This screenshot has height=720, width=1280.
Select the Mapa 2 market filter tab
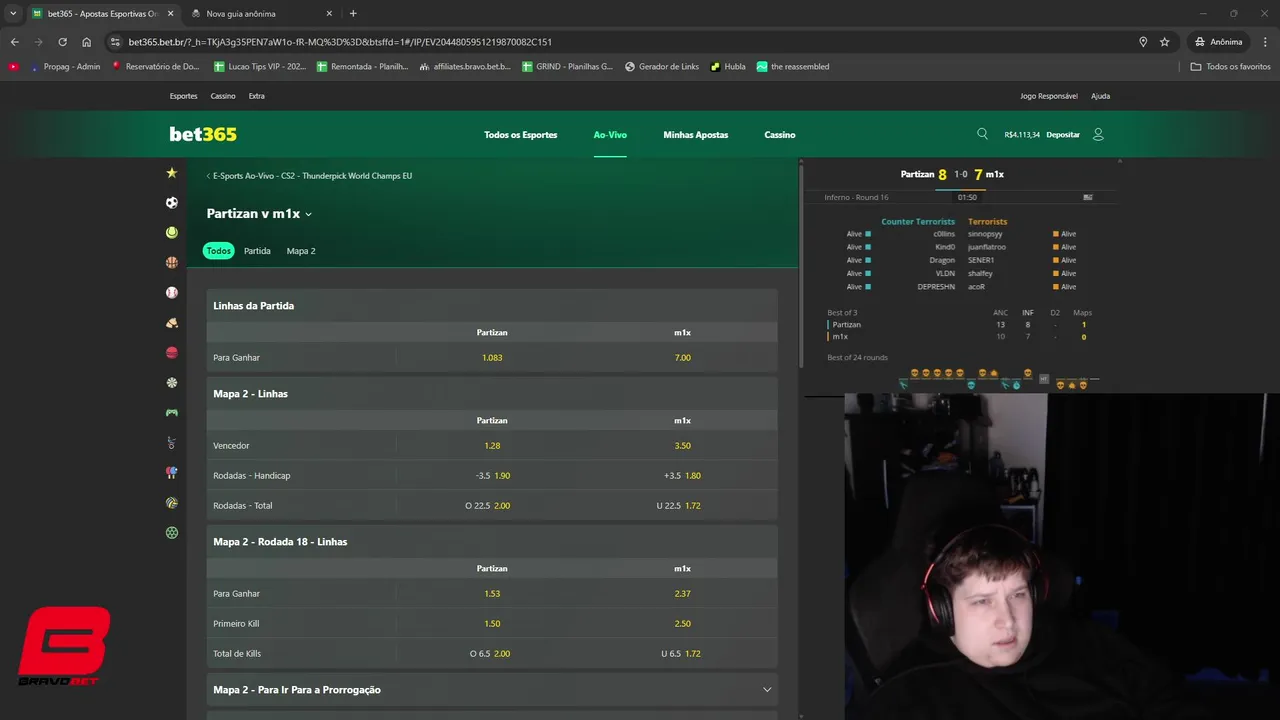click(301, 251)
